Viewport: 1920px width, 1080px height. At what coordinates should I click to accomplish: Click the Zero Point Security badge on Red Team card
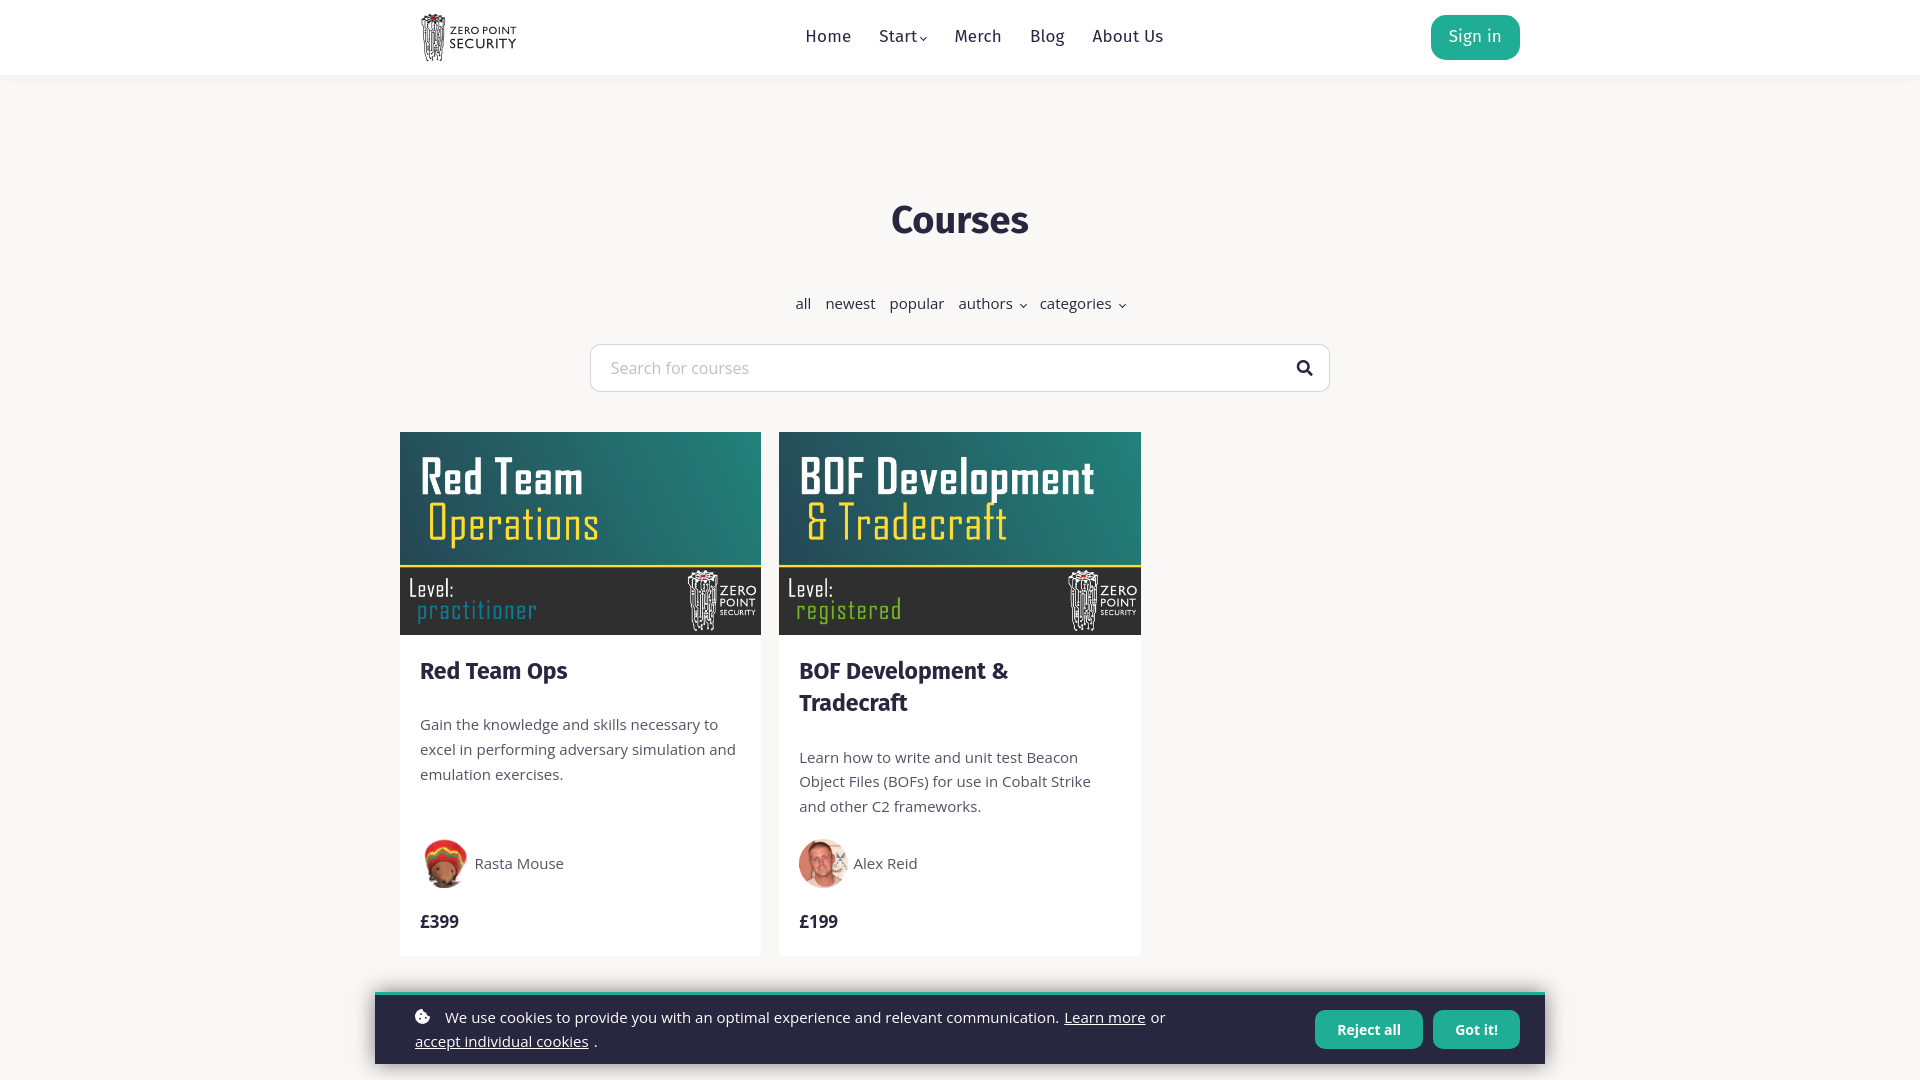pyautogui.click(x=720, y=600)
